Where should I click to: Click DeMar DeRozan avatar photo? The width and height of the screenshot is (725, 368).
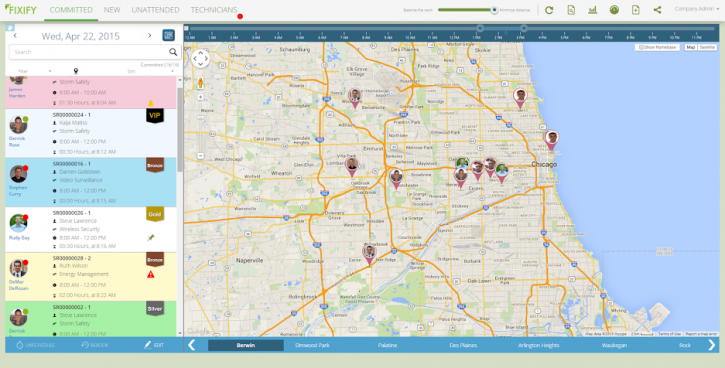tap(18, 268)
